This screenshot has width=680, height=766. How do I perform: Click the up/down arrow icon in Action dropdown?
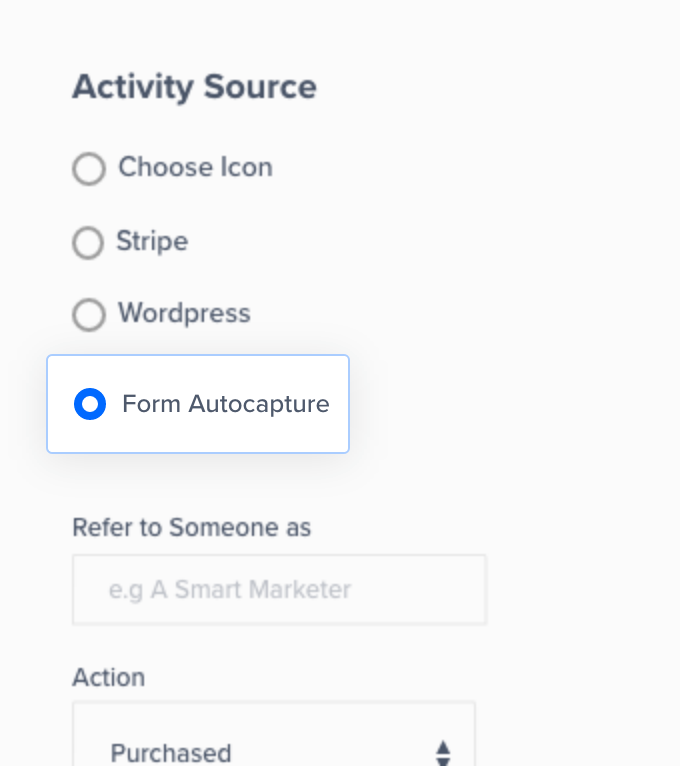click(x=443, y=752)
